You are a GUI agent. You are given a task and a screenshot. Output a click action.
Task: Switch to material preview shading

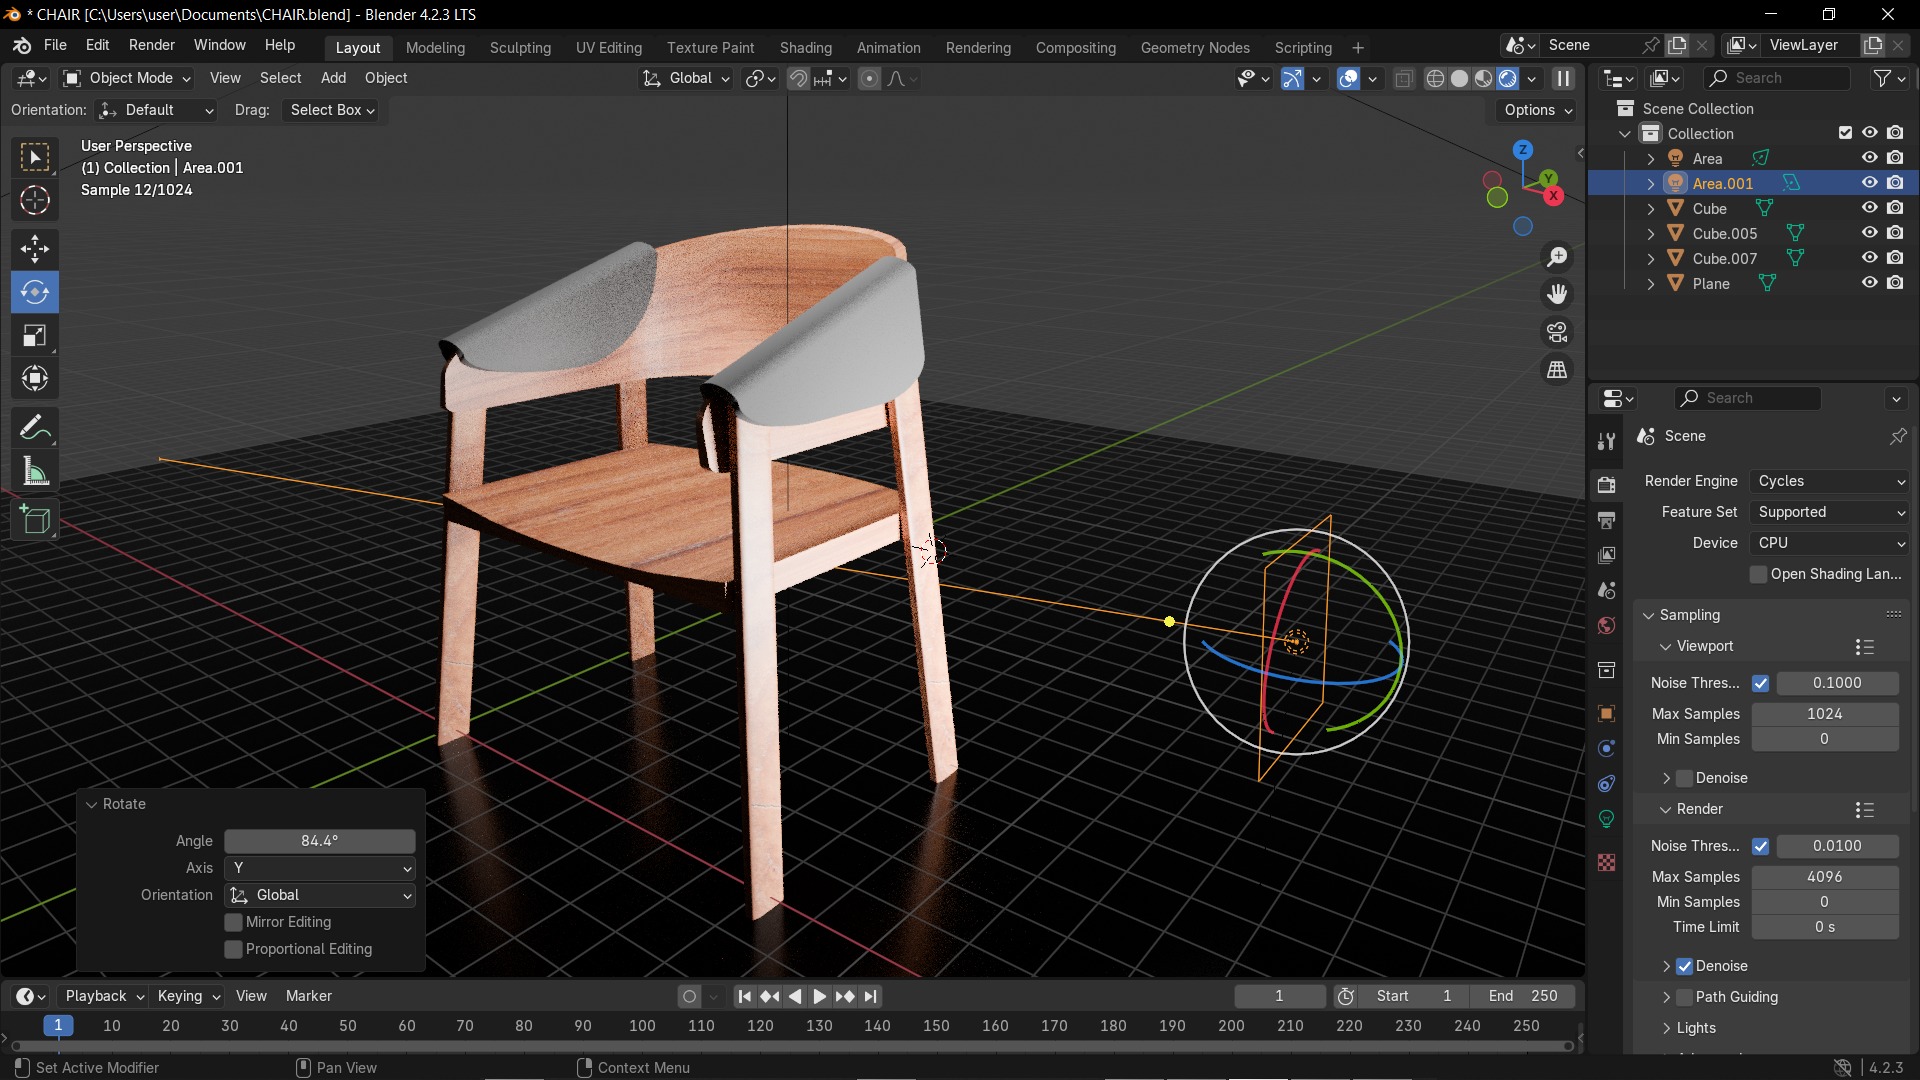(x=1484, y=78)
